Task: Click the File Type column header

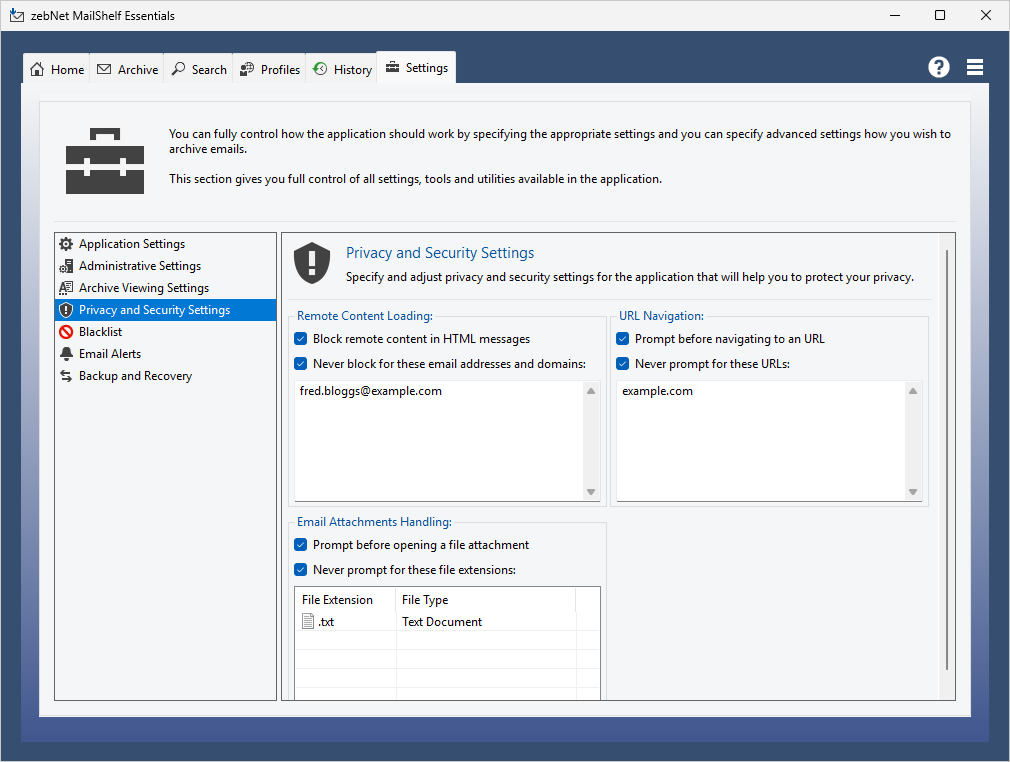Action: [x=425, y=600]
